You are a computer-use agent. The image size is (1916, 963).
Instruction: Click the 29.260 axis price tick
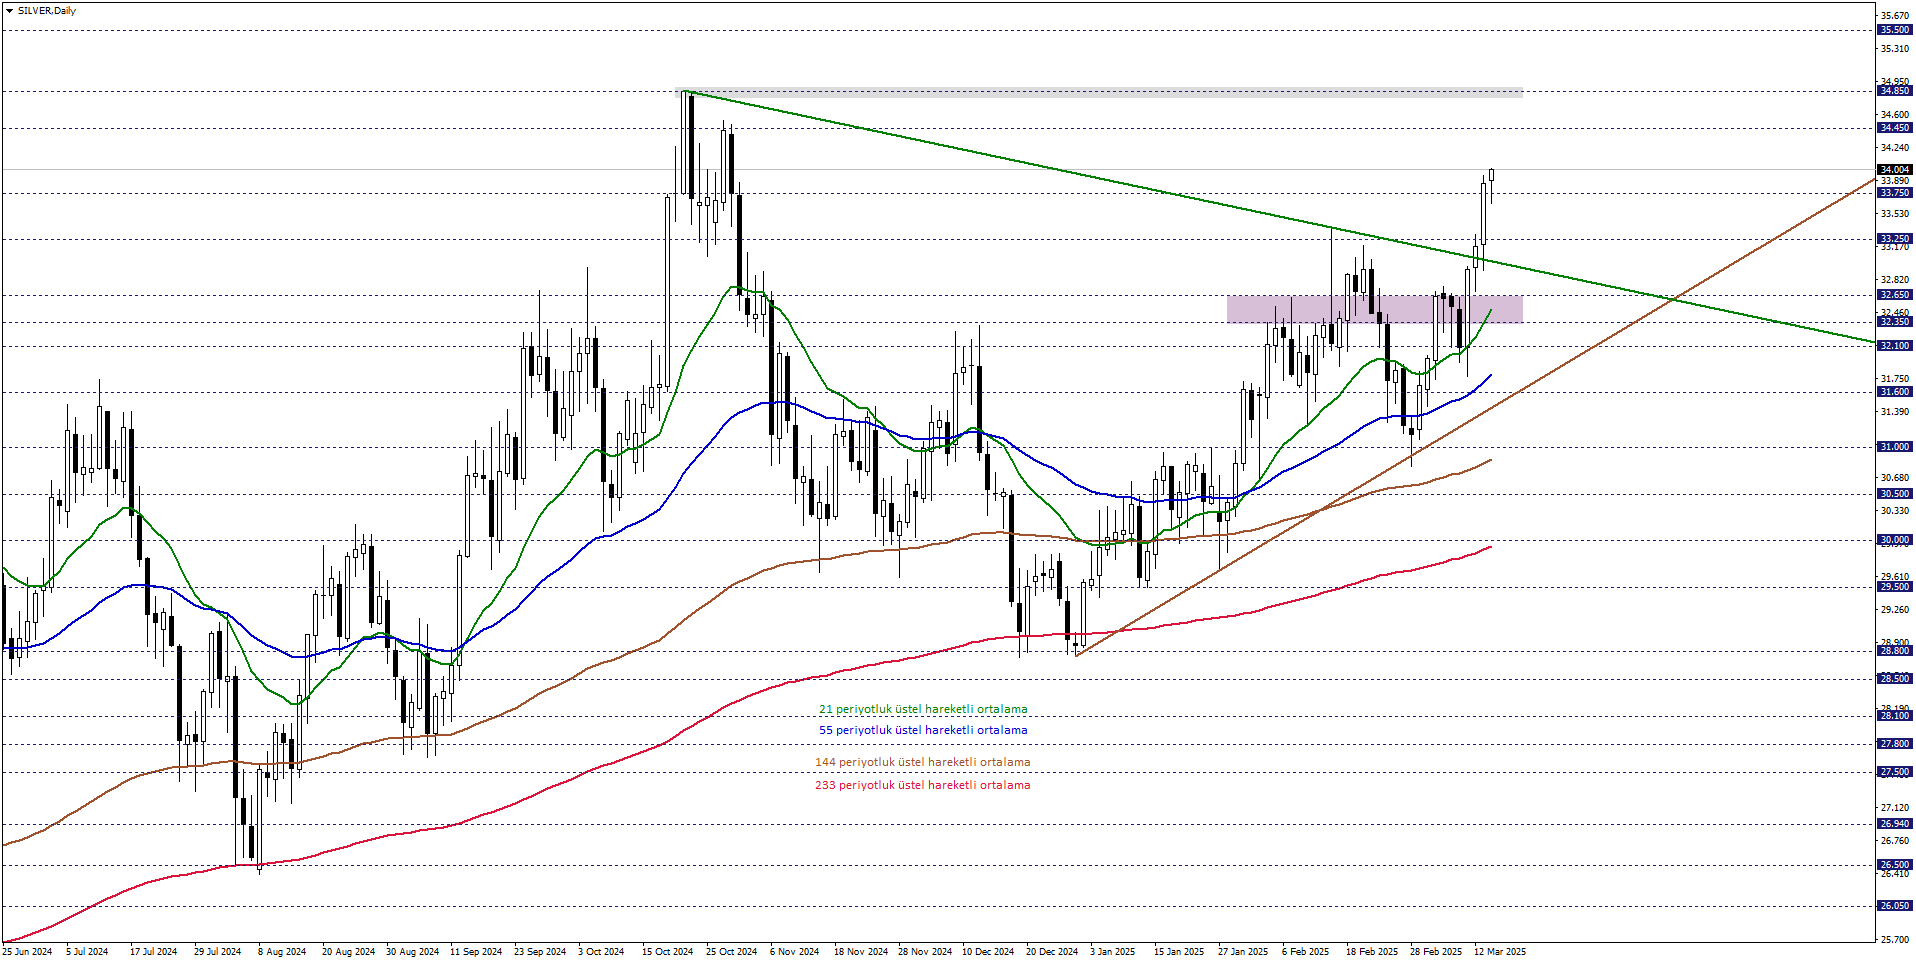[x=1895, y=610]
